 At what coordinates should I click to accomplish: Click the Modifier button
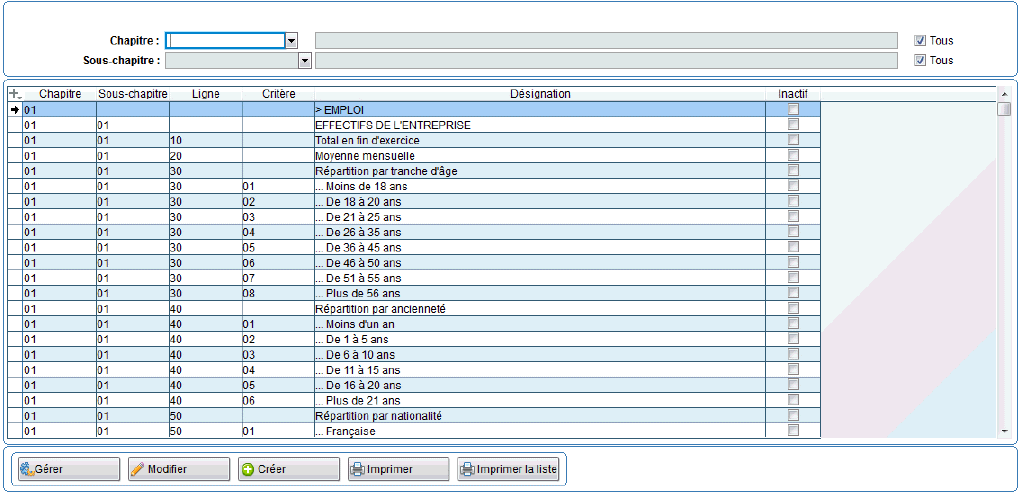[x=179, y=469]
